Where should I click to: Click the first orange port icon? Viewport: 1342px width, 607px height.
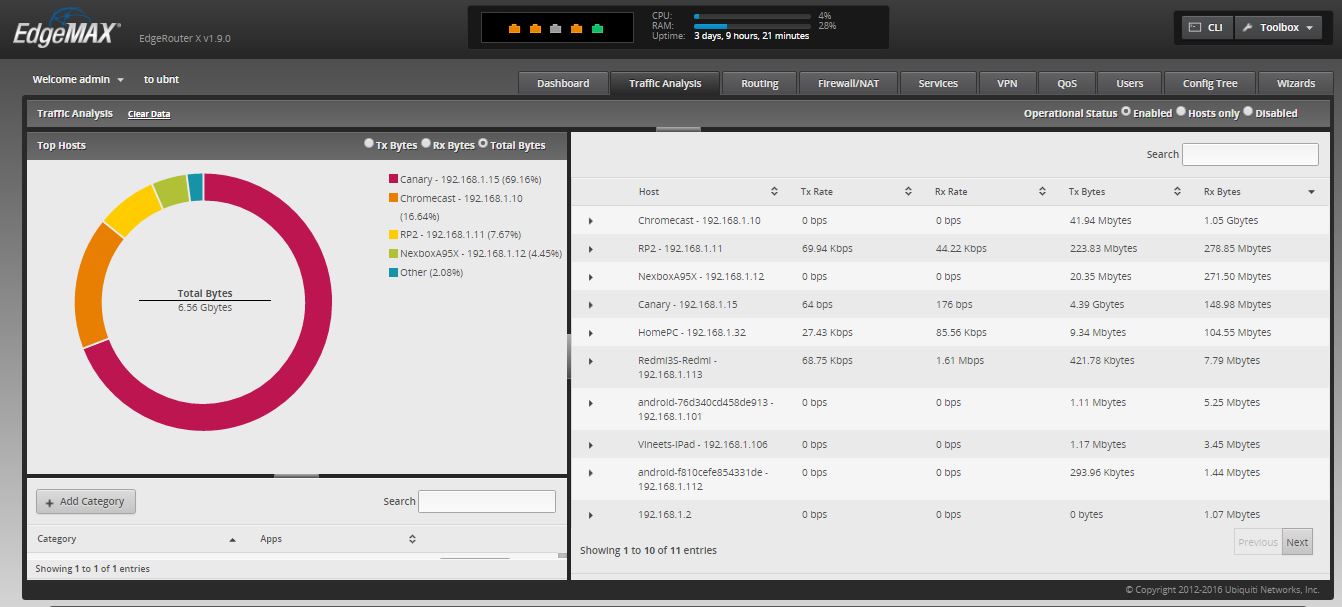click(514, 28)
